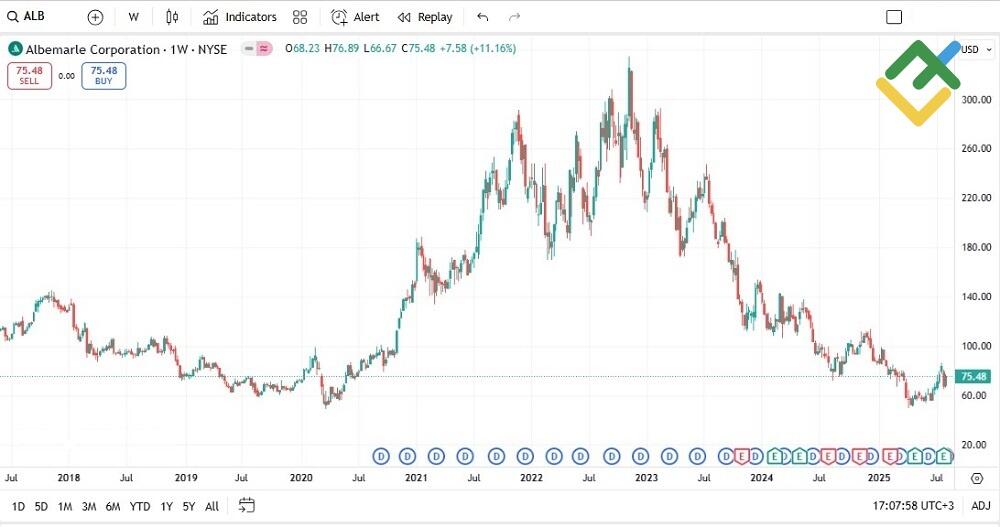Open the W interval selector

pos(133,17)
